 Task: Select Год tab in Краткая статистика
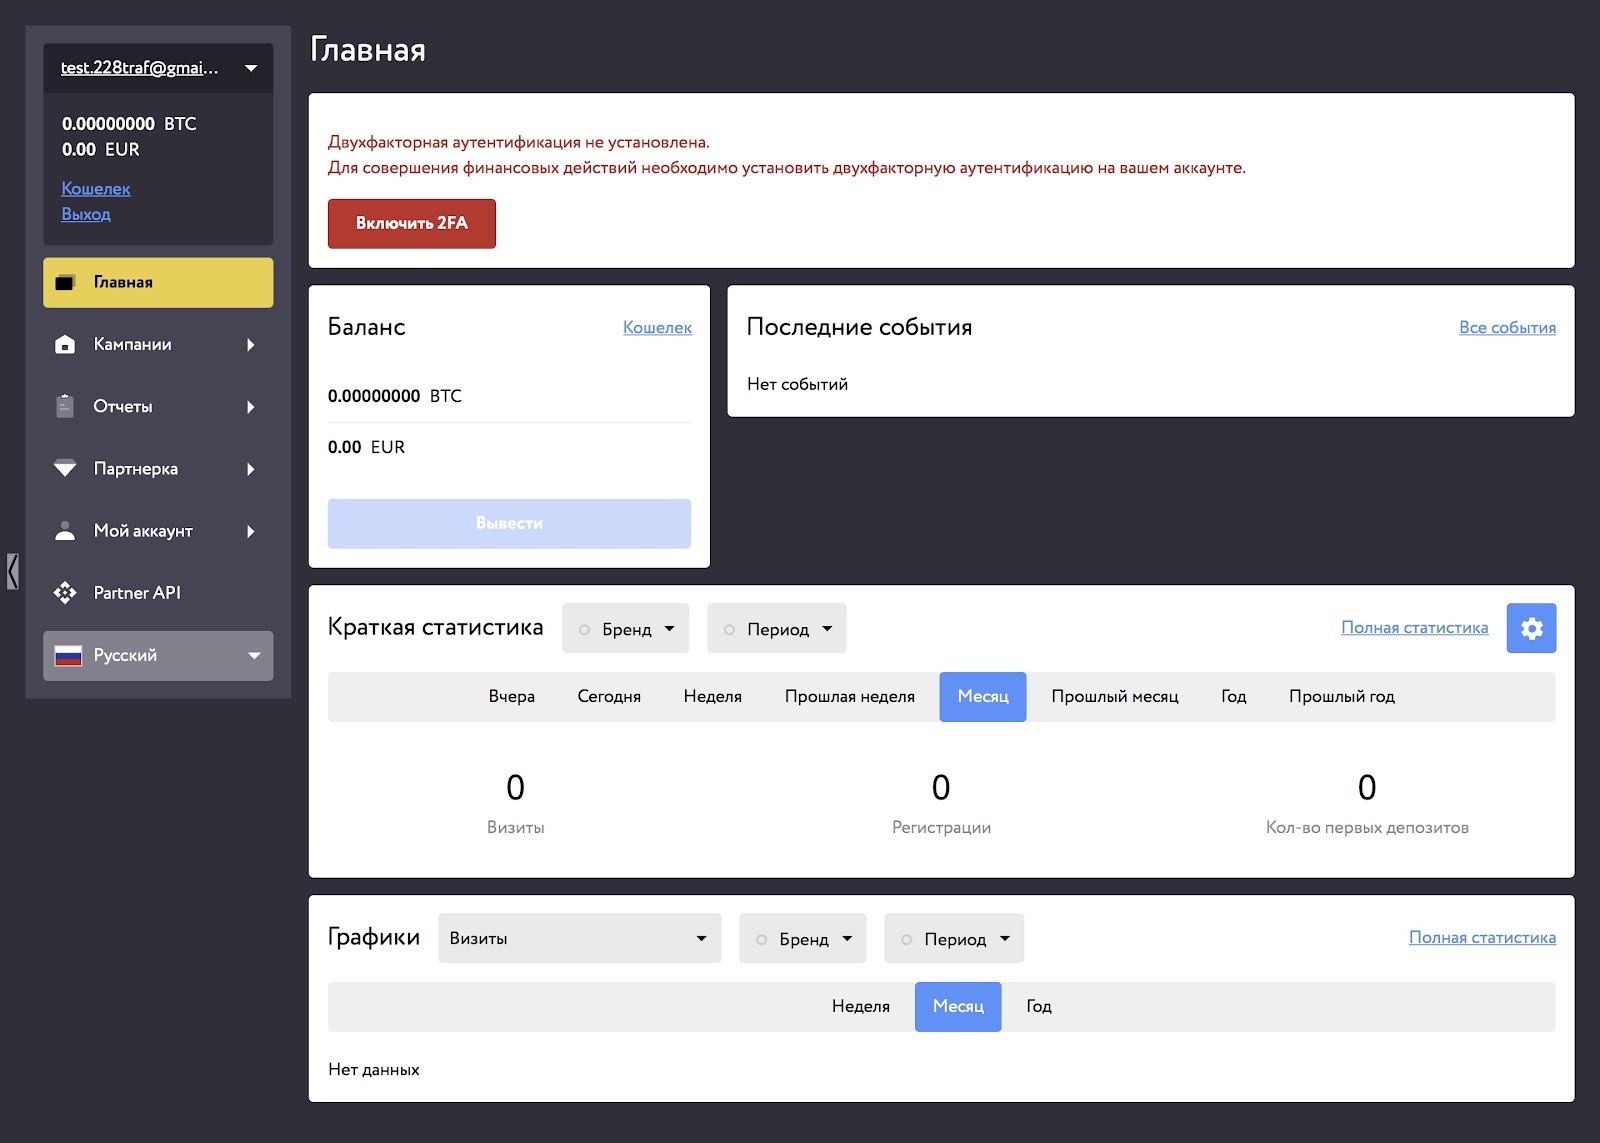tap(1234, 697)
